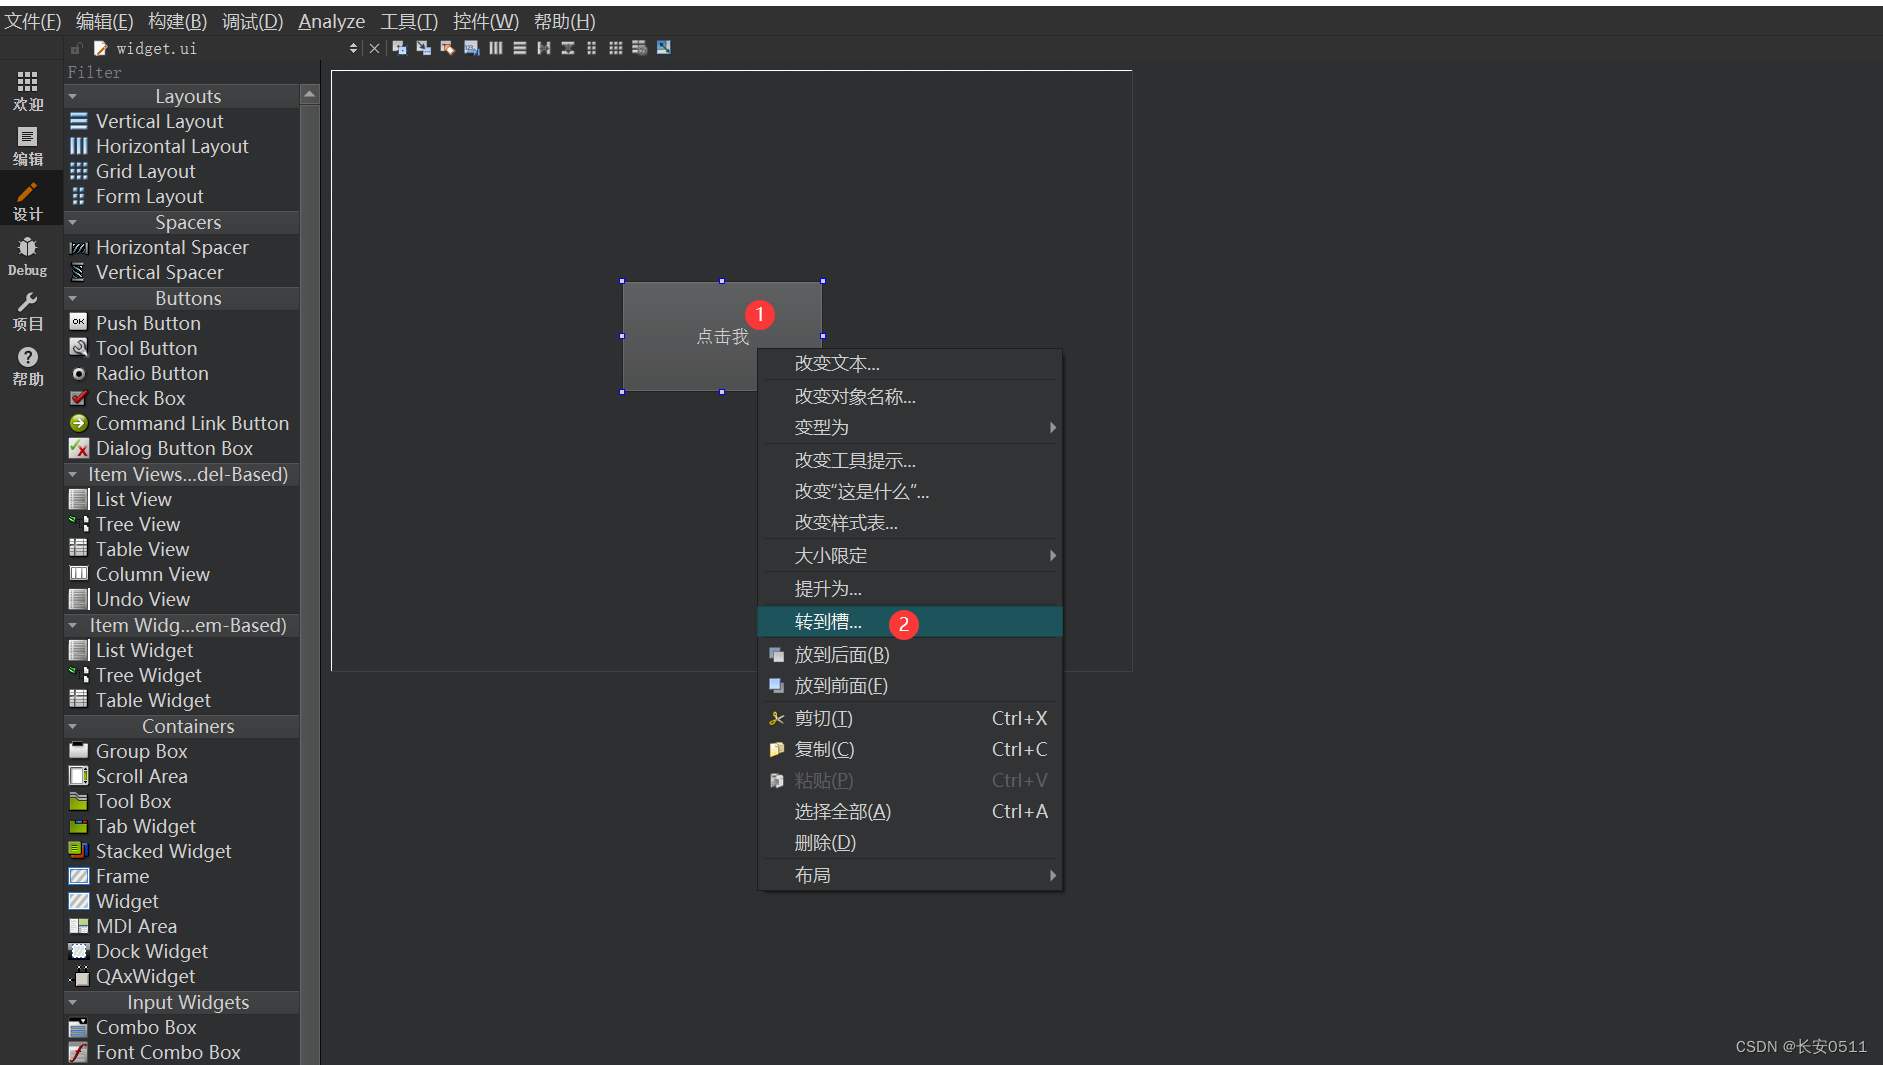Collapse the Layouts category

[72, 96]
